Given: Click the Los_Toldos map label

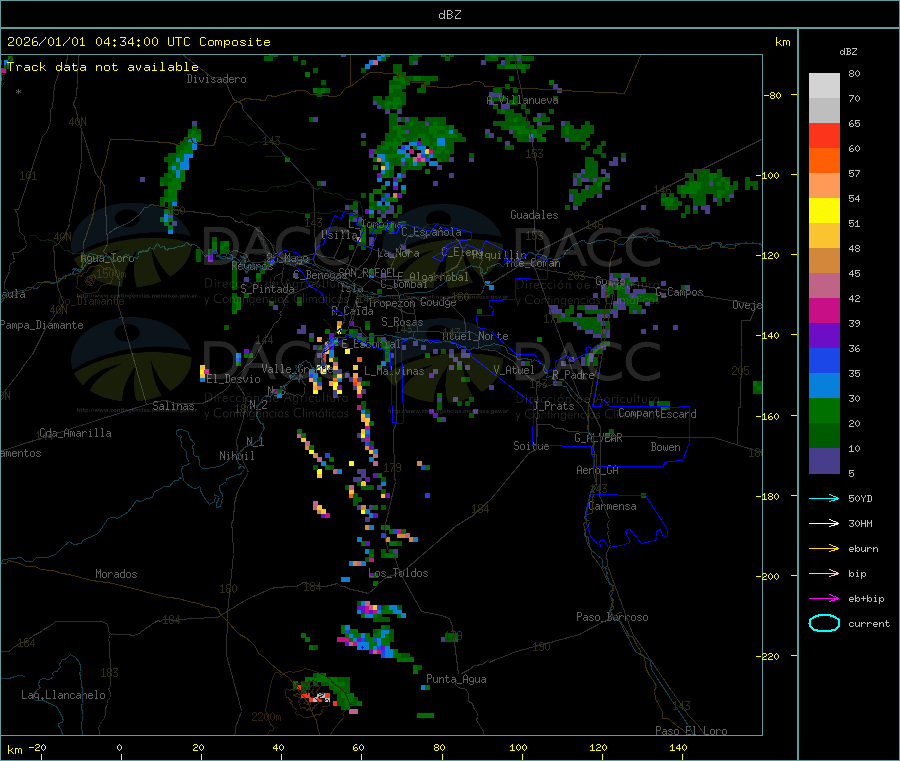Looking at the screenshot, I should tap(398, 573).
